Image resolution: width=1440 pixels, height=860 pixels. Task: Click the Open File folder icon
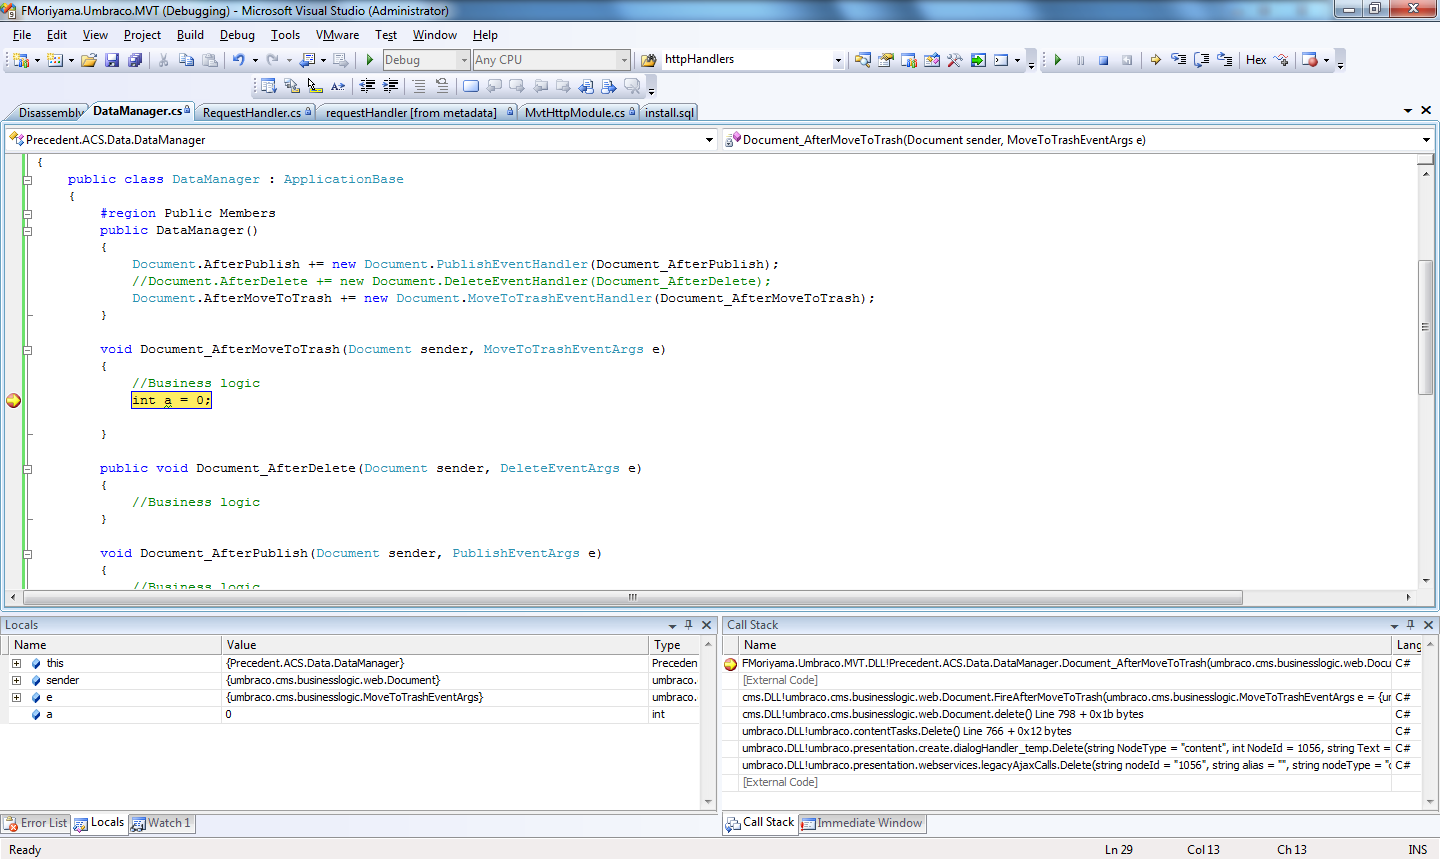(x=89, y=60)
